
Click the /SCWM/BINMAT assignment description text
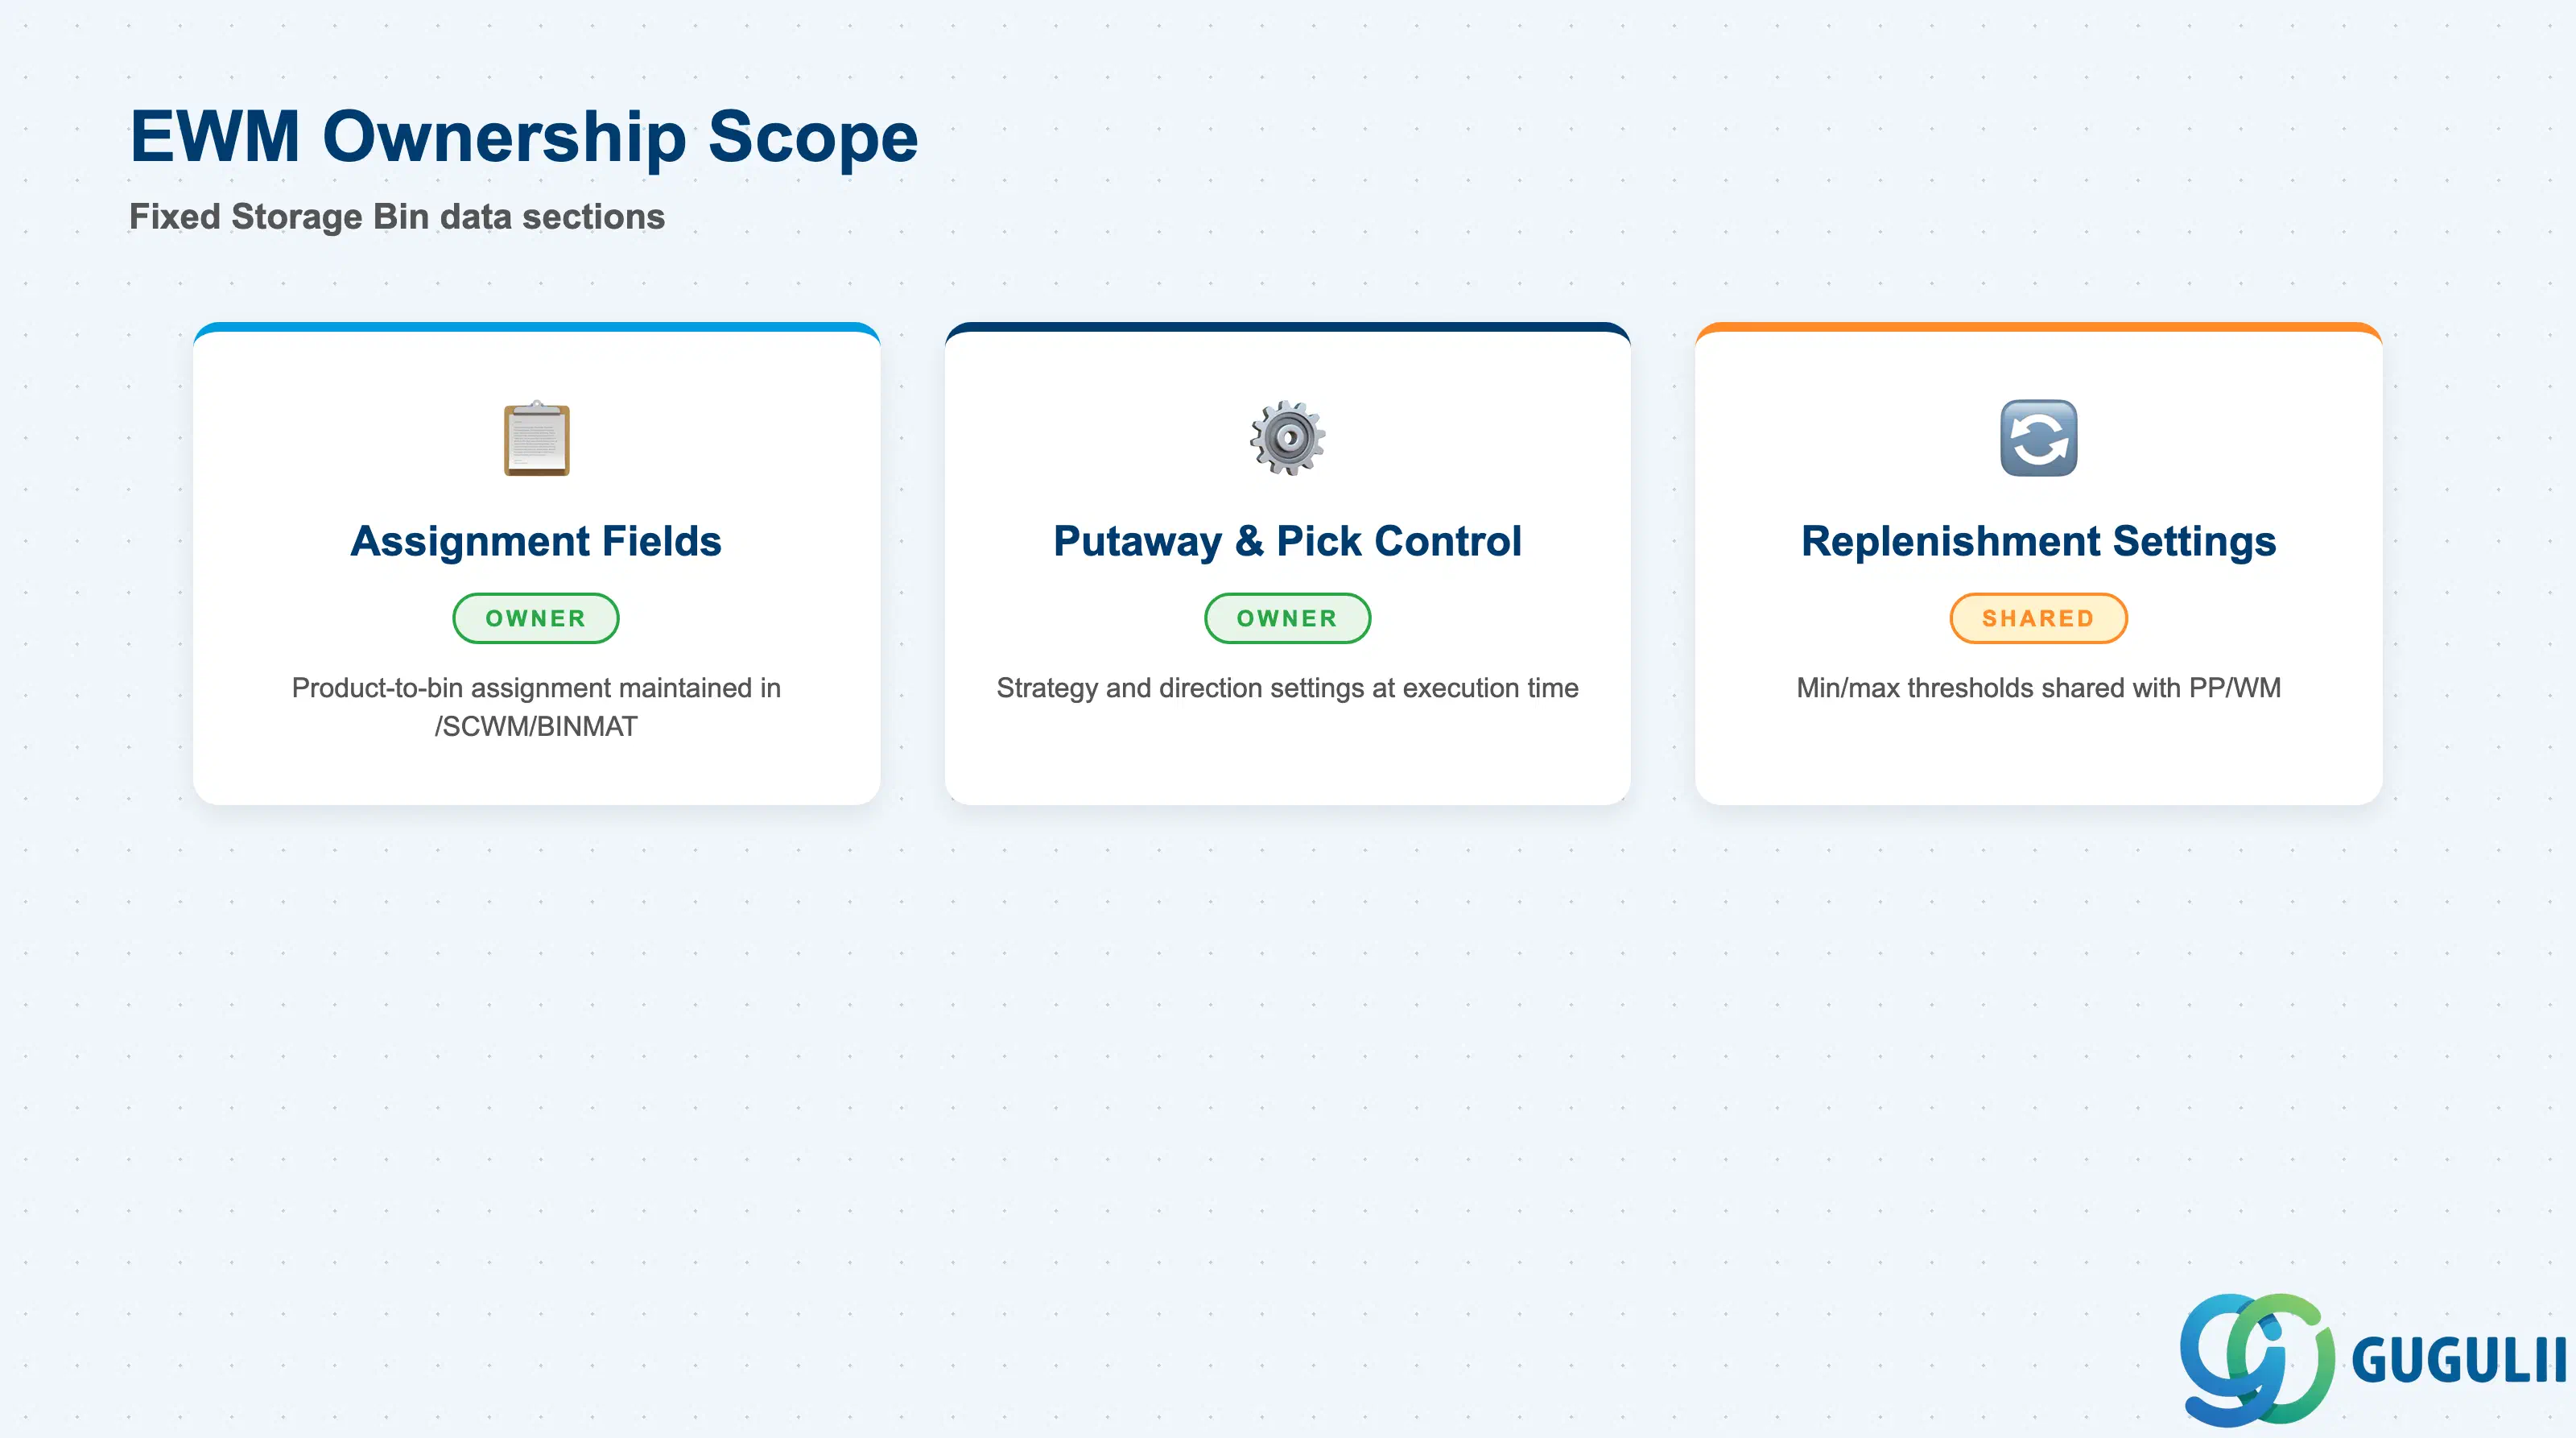click(x=536, y=707)
